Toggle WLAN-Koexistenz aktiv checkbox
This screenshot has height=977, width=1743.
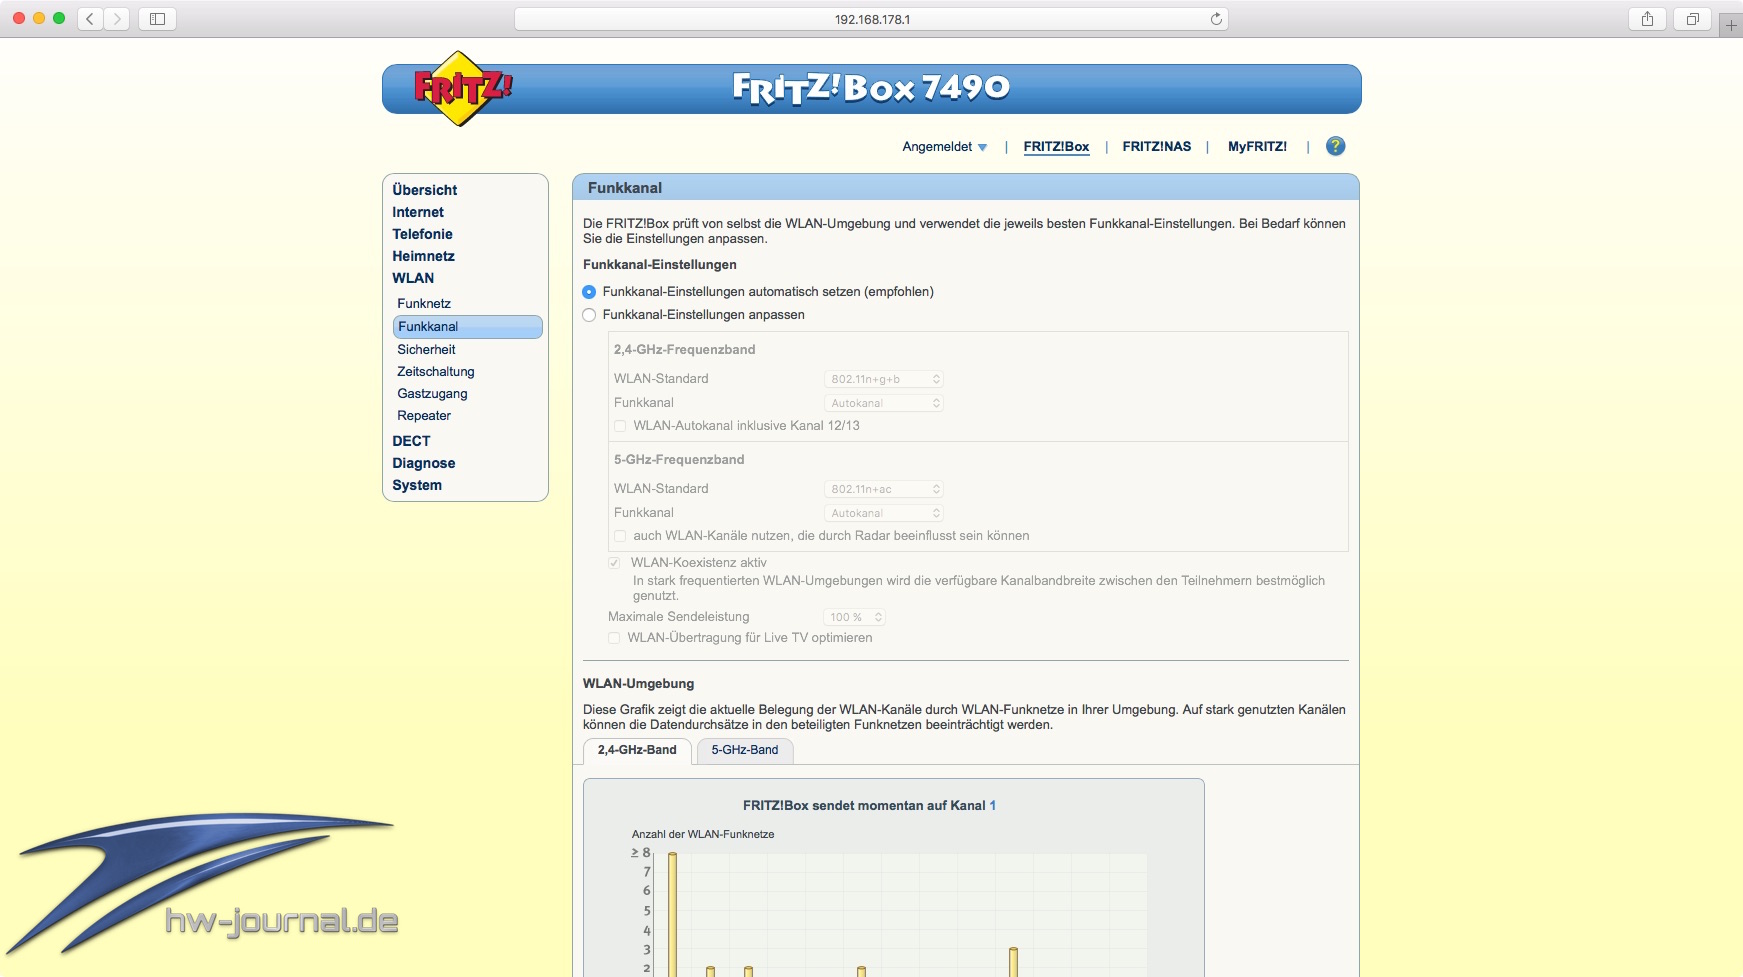pos(614,563)
